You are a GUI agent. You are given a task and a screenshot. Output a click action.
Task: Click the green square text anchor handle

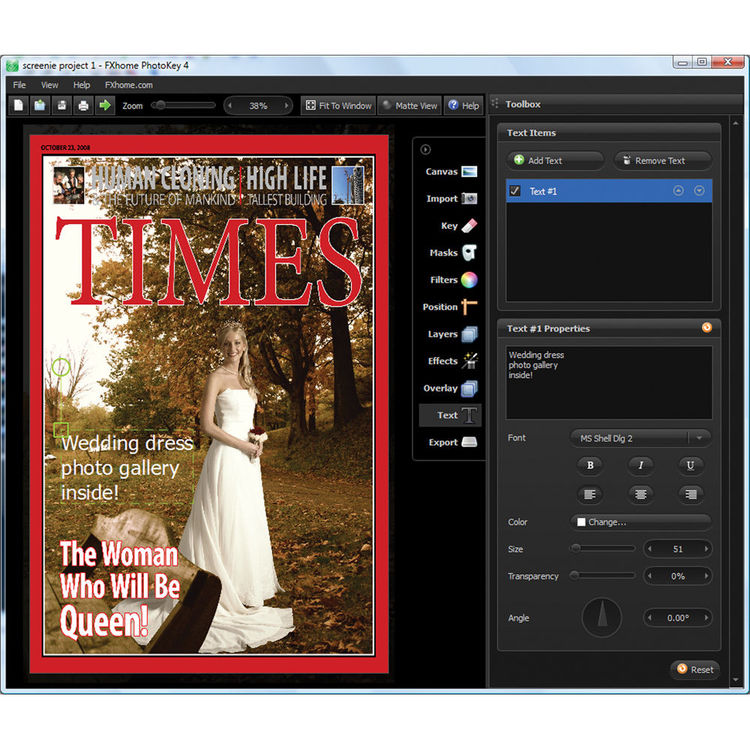coord(61,429)
